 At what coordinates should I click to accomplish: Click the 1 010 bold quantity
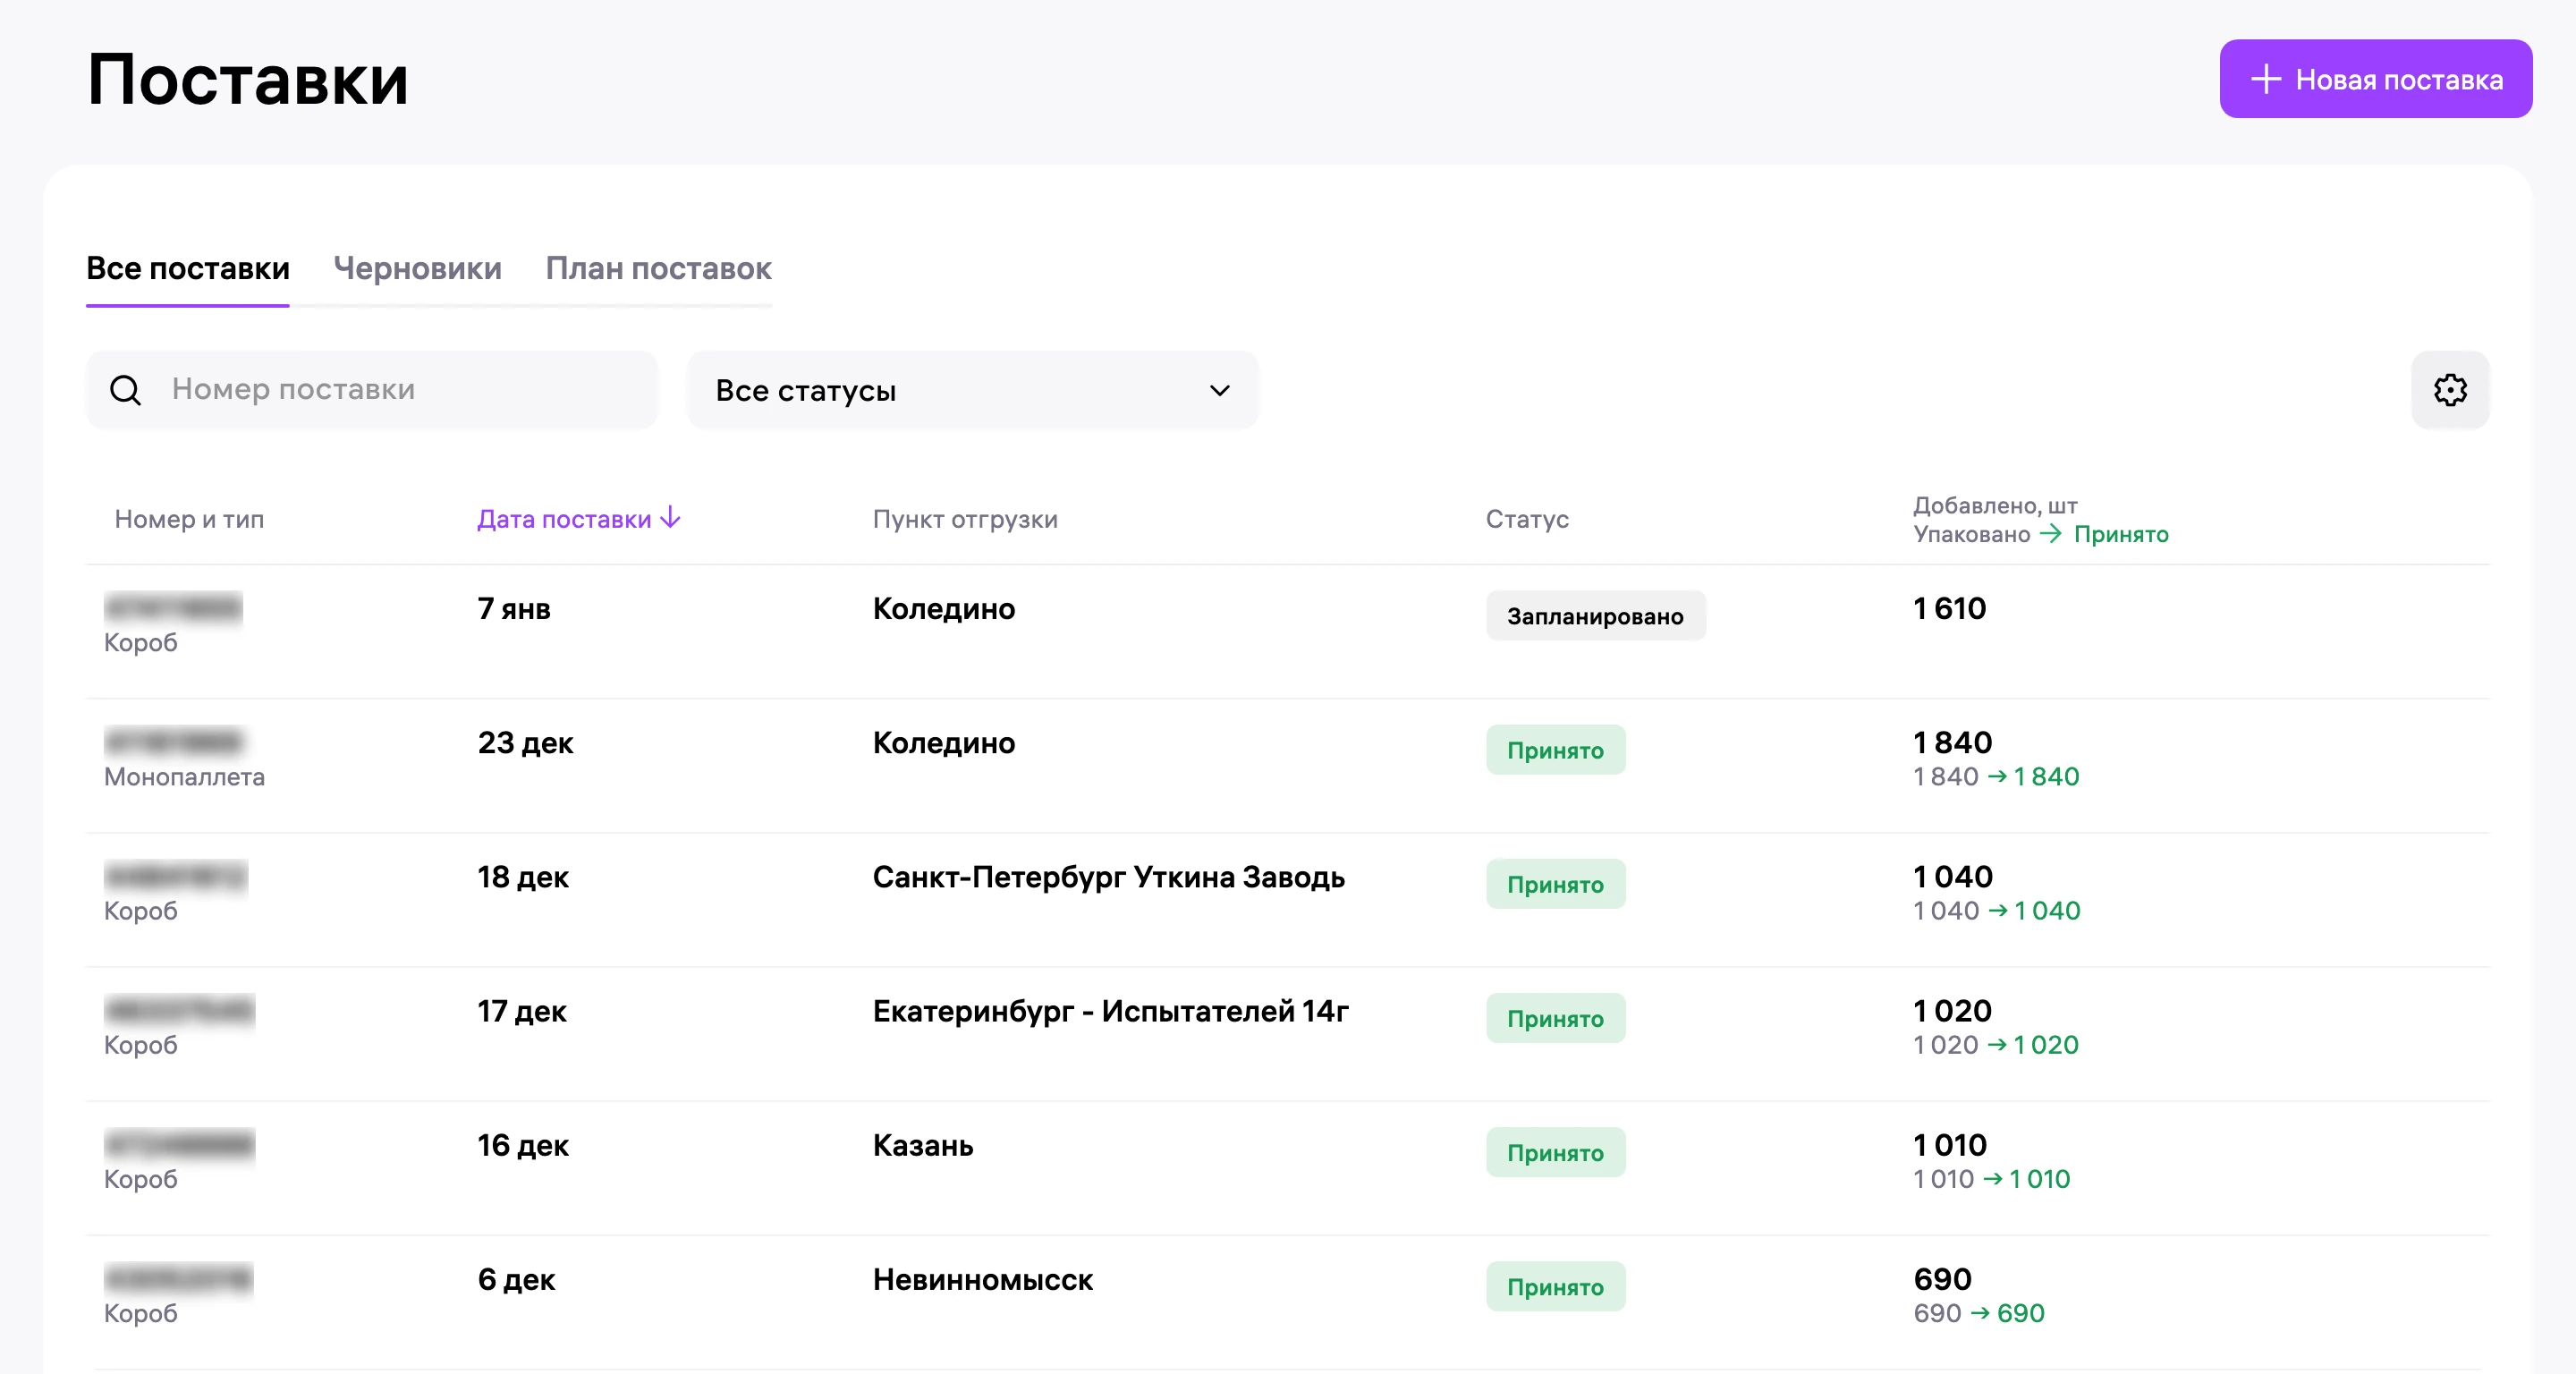[x=1949, y=1144]
